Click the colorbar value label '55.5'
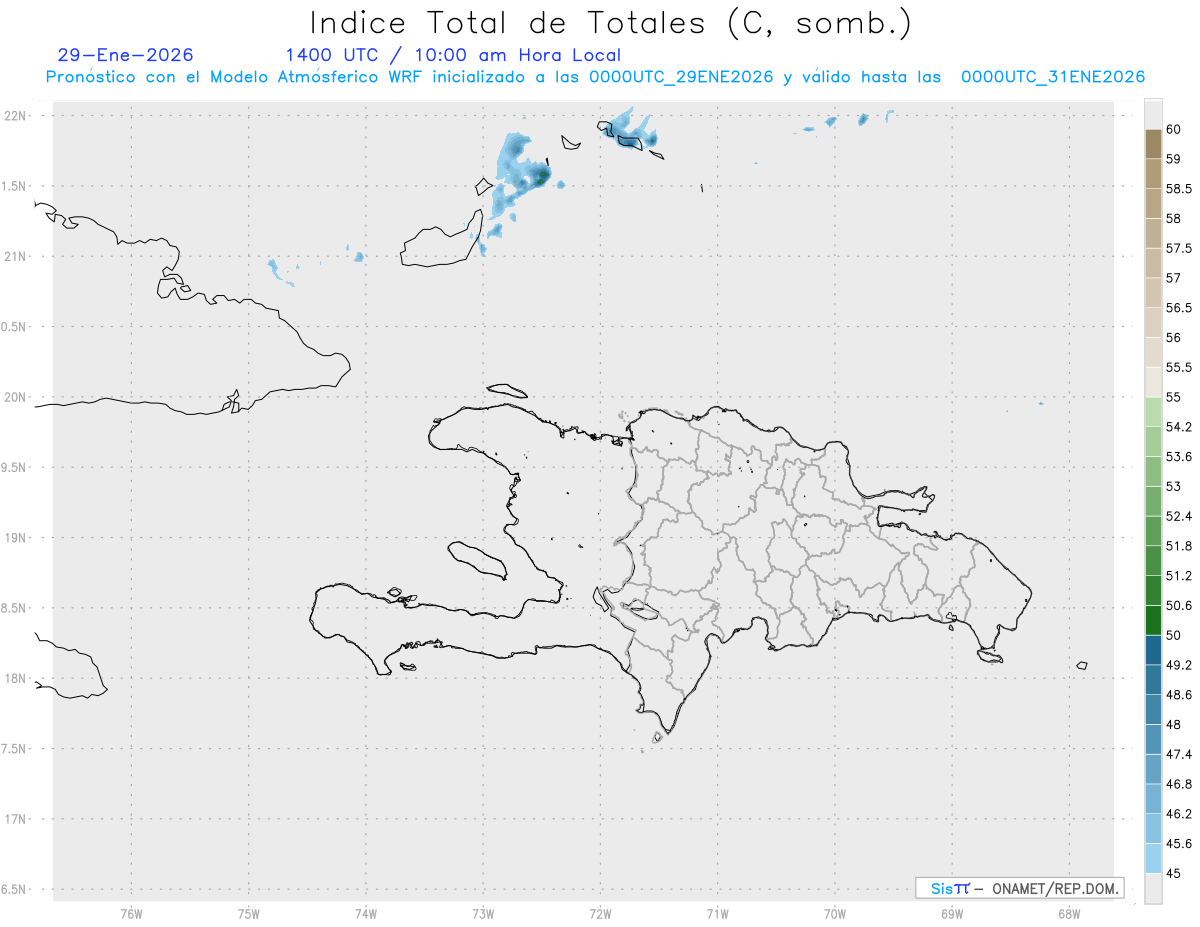Viewport: 1200px width, 927px height. pyautogui.click(x=1178, y=368)
